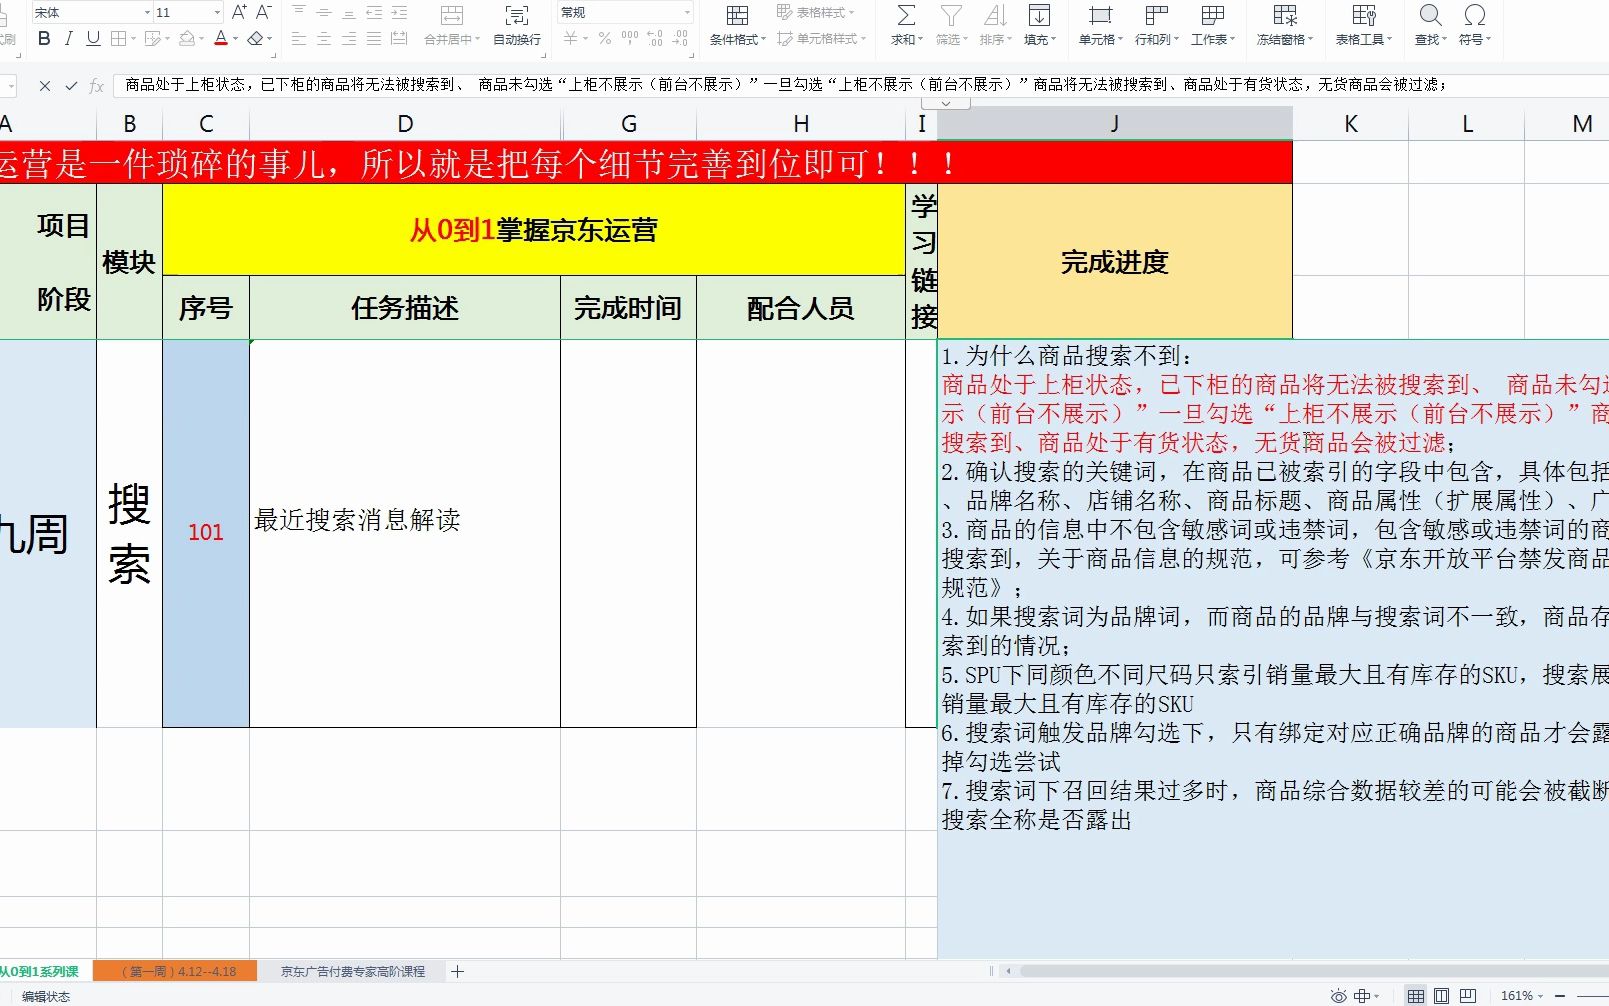Open the font size 11 dropdown
The width and height of the screenshot is (1609, 1006).
click(x=217, y=13)
